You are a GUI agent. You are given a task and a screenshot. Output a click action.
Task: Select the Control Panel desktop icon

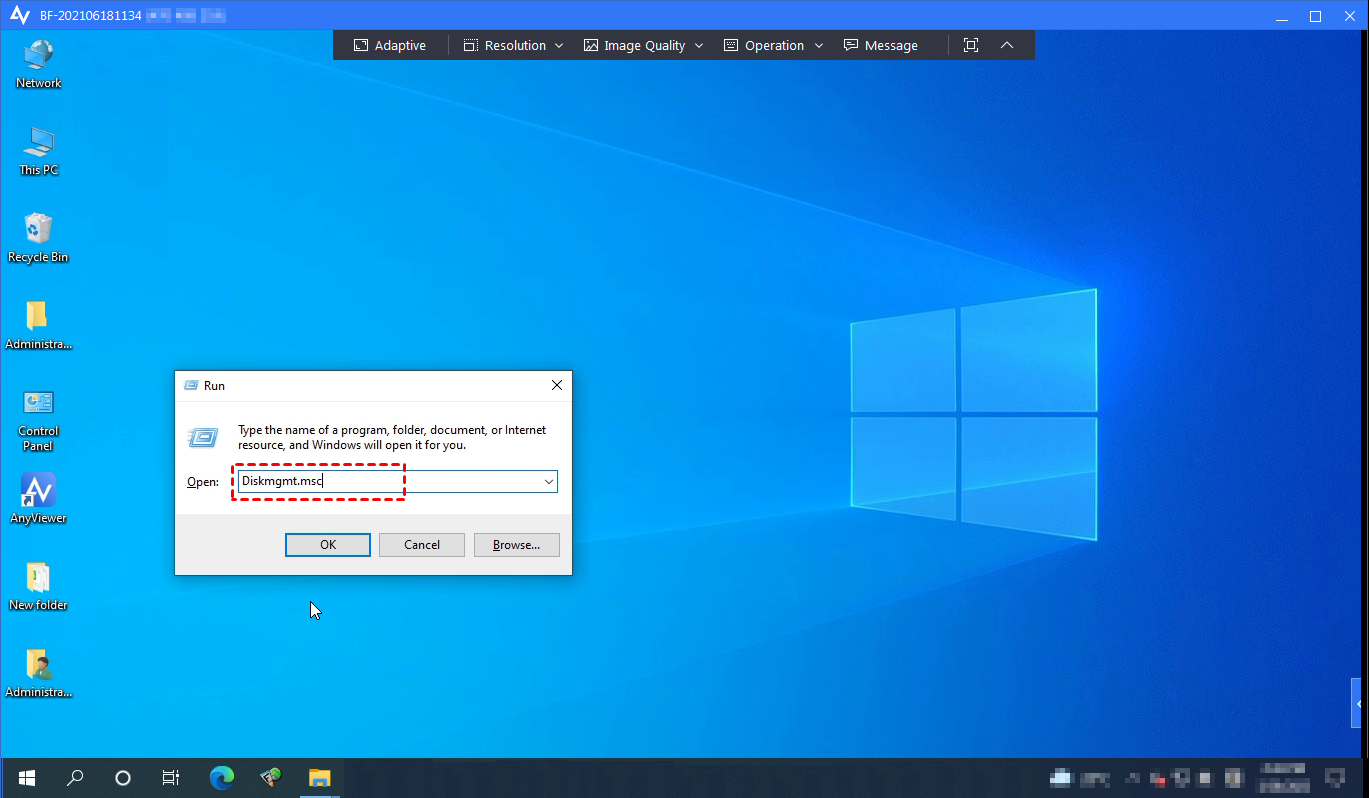[x=38, y=419]
